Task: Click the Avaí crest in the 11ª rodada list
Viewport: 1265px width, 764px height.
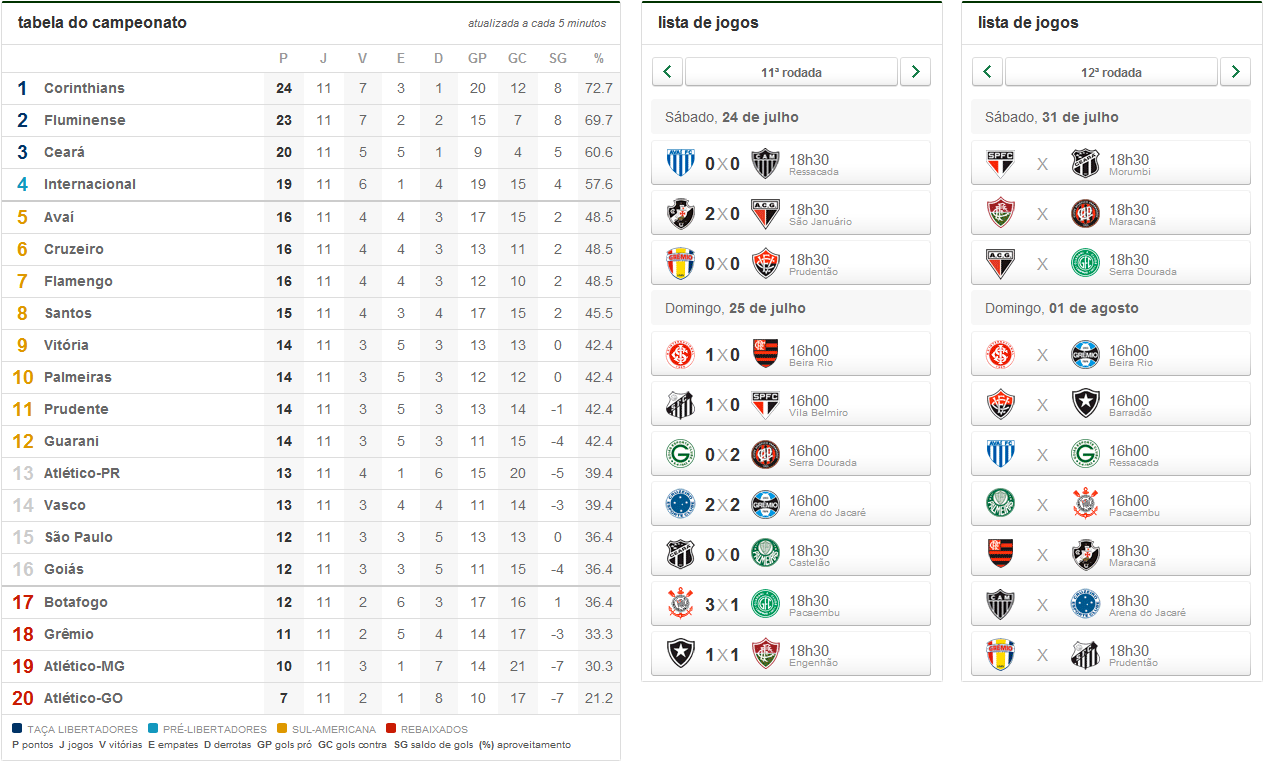Action: pos(681,163)
